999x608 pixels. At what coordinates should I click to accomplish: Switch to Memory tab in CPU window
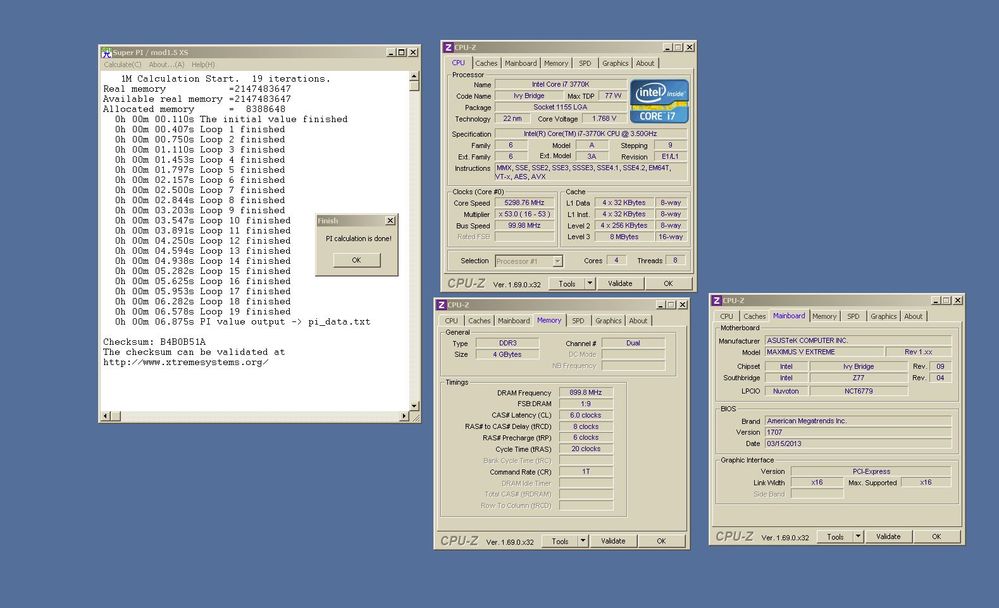pos(556,63)
